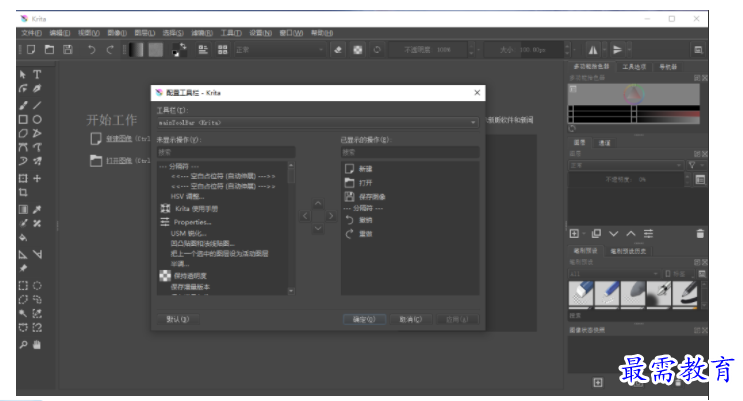Open the pattern swatch in toolbar

155,50
